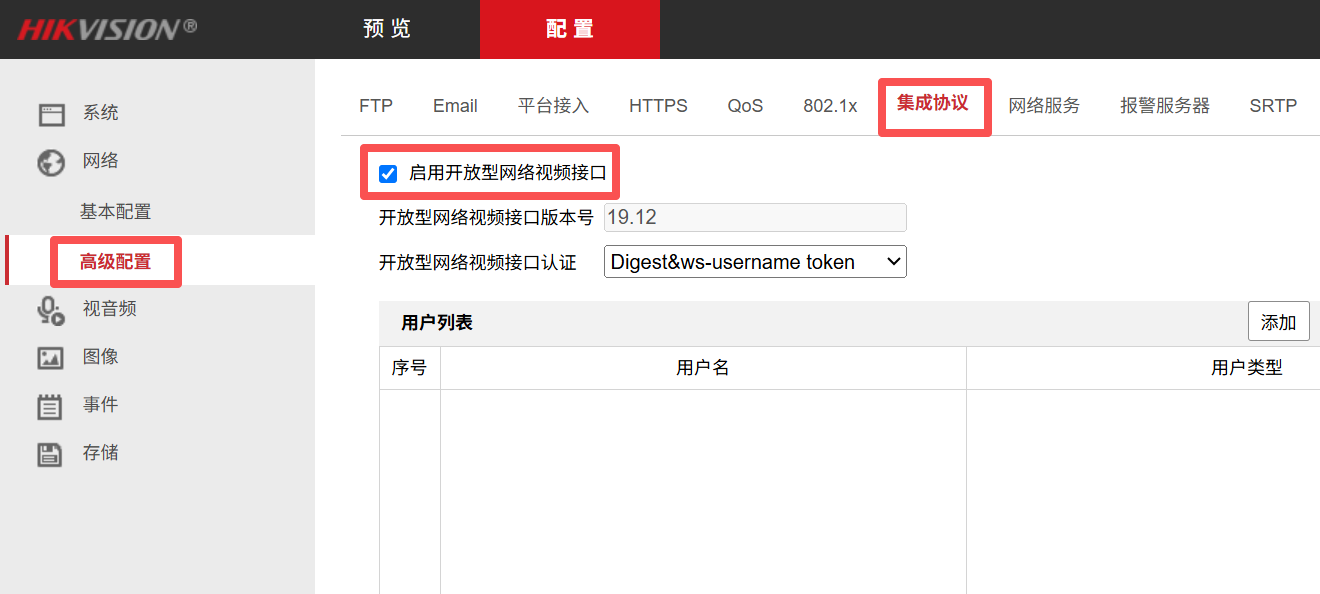
Task: Click the Storage (存储) floppy disk icon
Action: coord(51,454)
